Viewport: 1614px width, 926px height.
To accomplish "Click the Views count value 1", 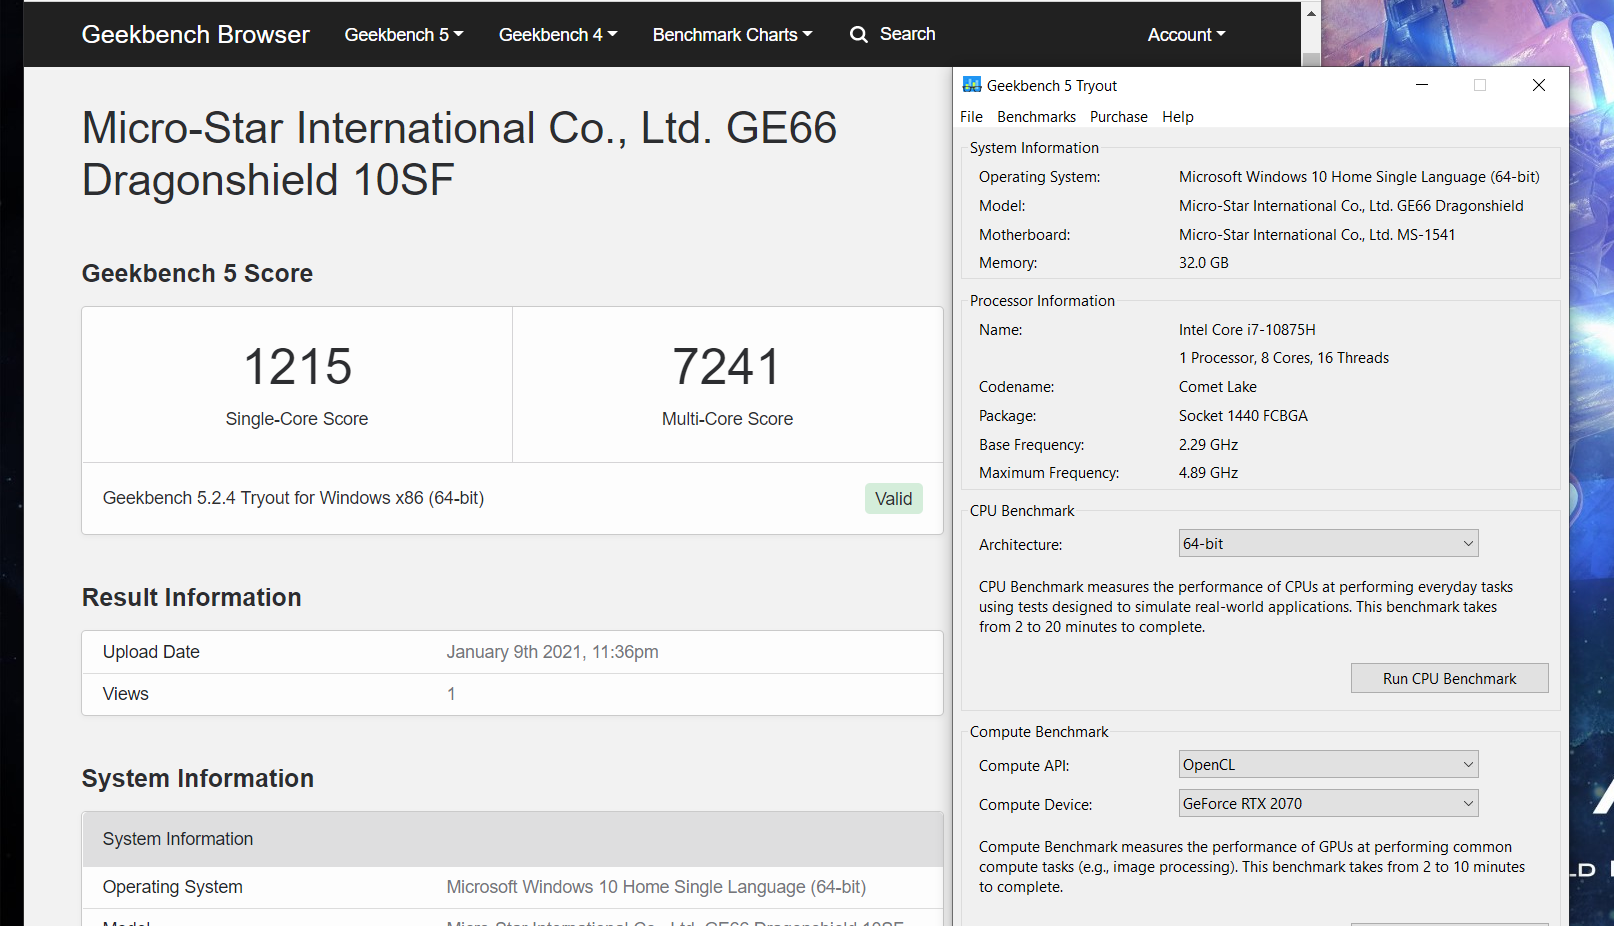I will (451, 694).
